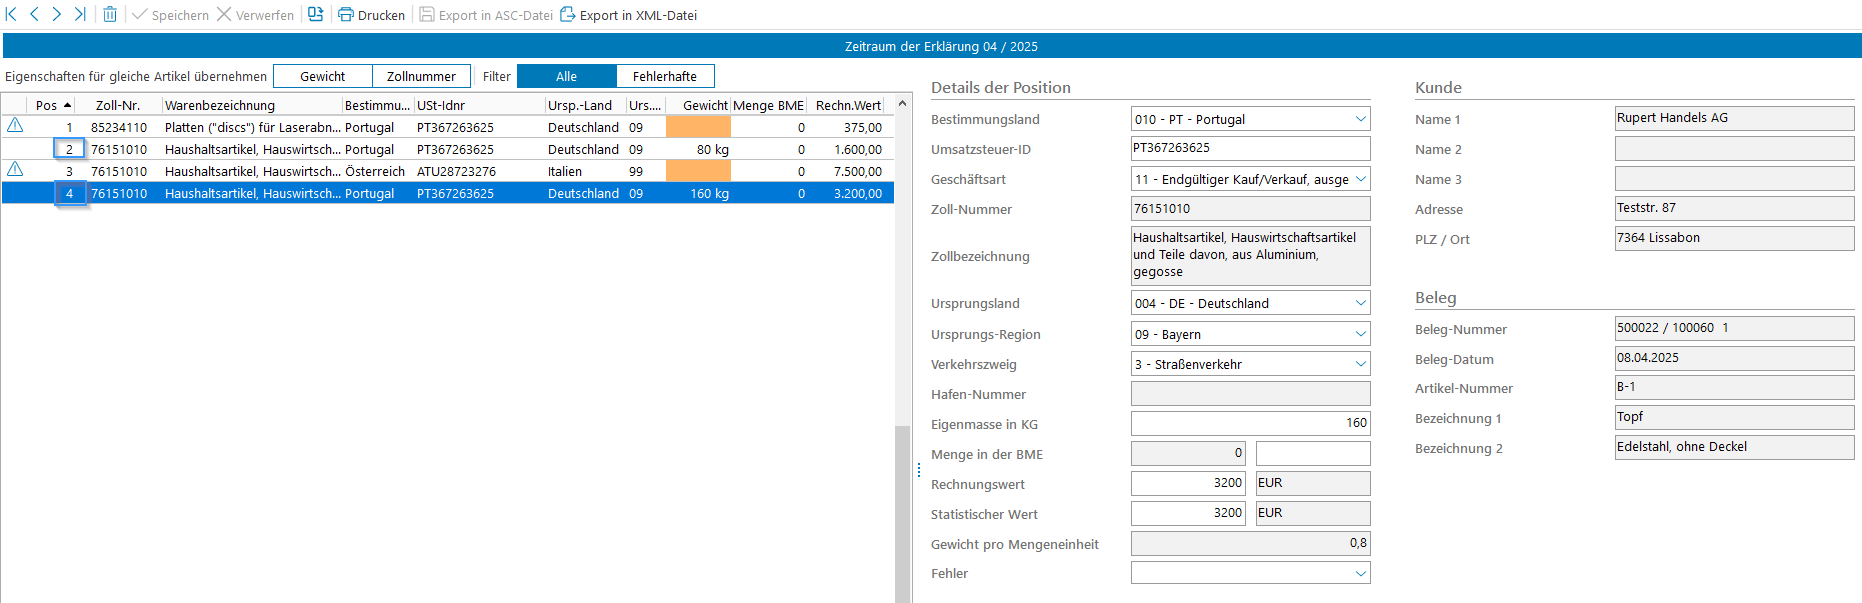Open the Verkehrszweig dropdown

1360,364
